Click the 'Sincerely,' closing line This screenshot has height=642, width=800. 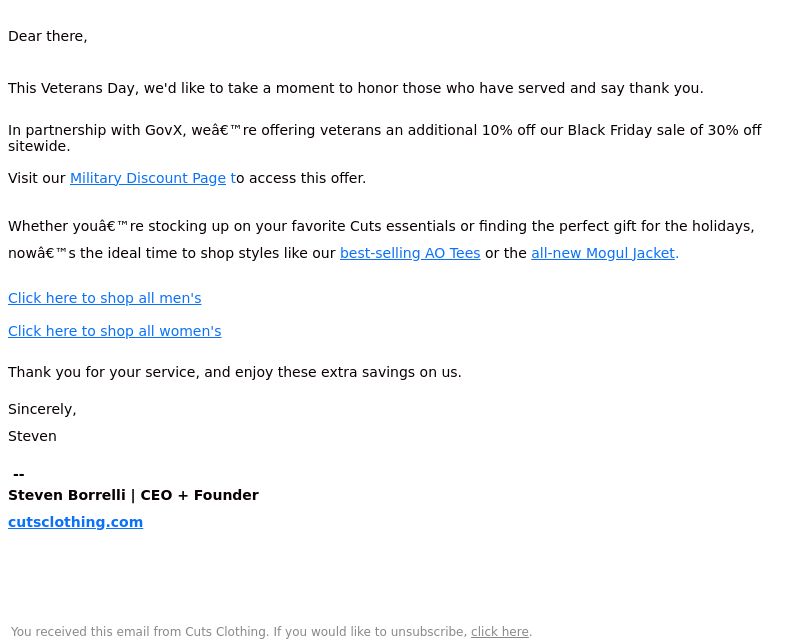[42, 409]
